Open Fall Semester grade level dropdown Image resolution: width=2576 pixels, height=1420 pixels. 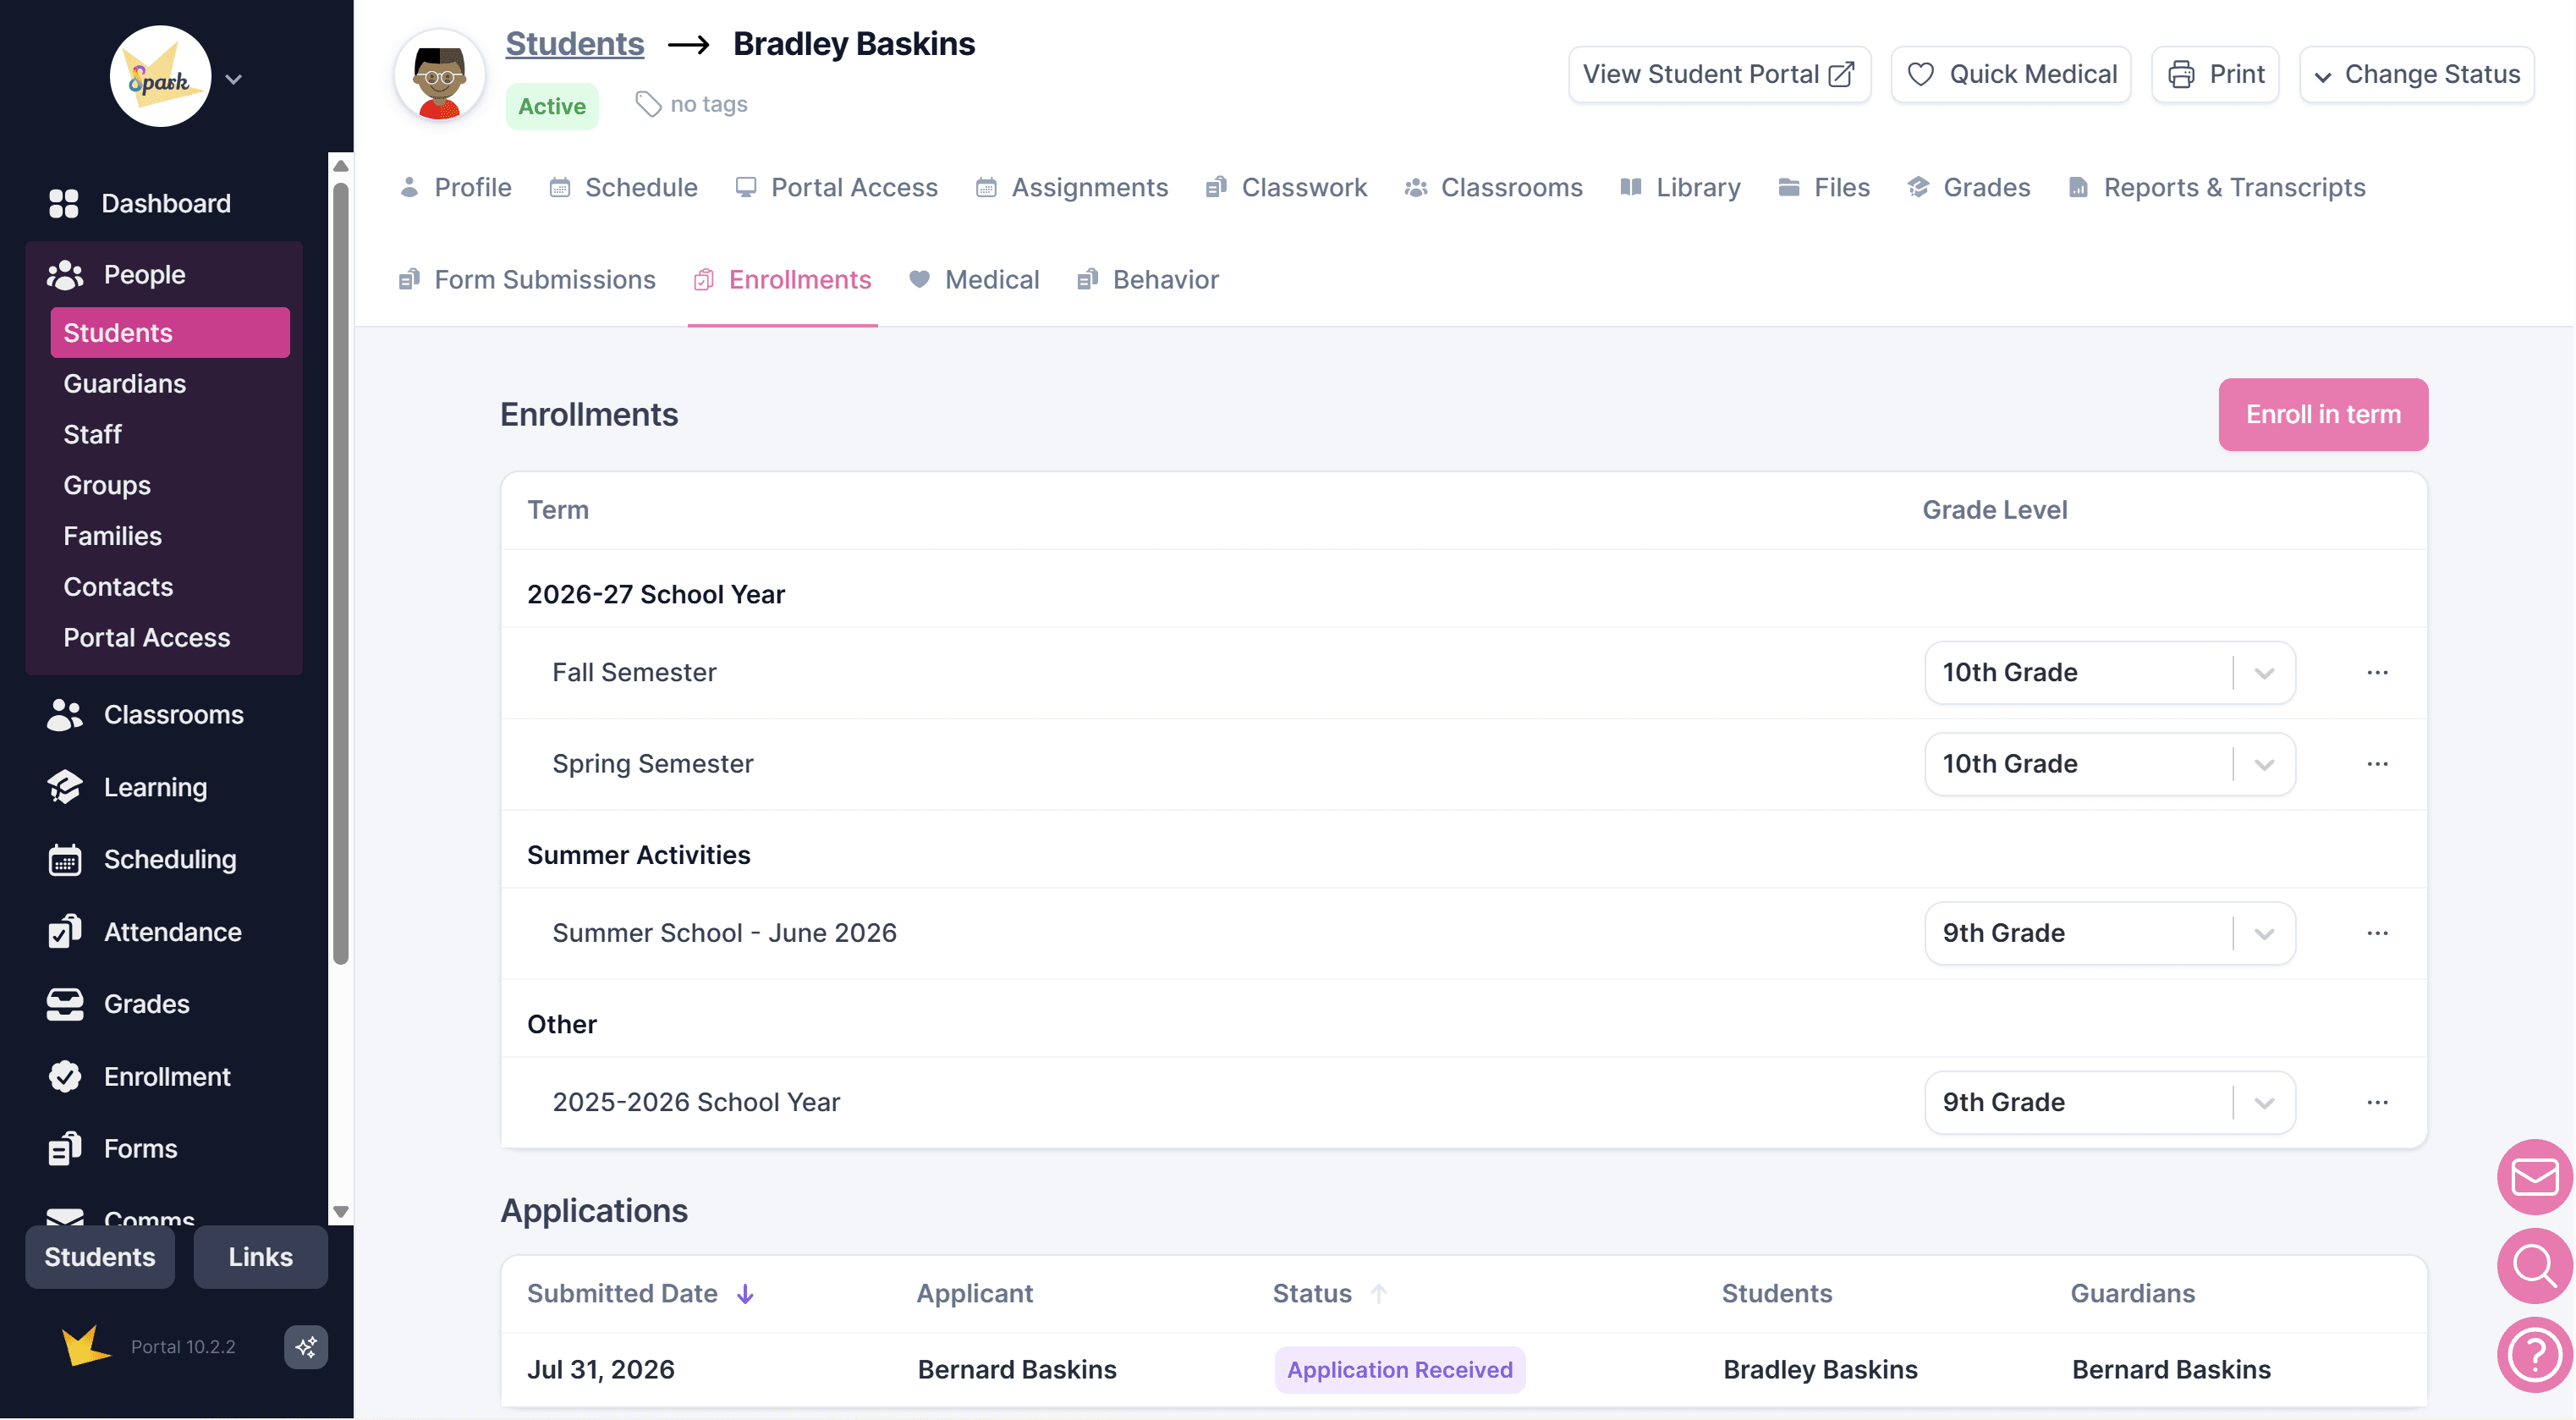(x=2109, y=673)
